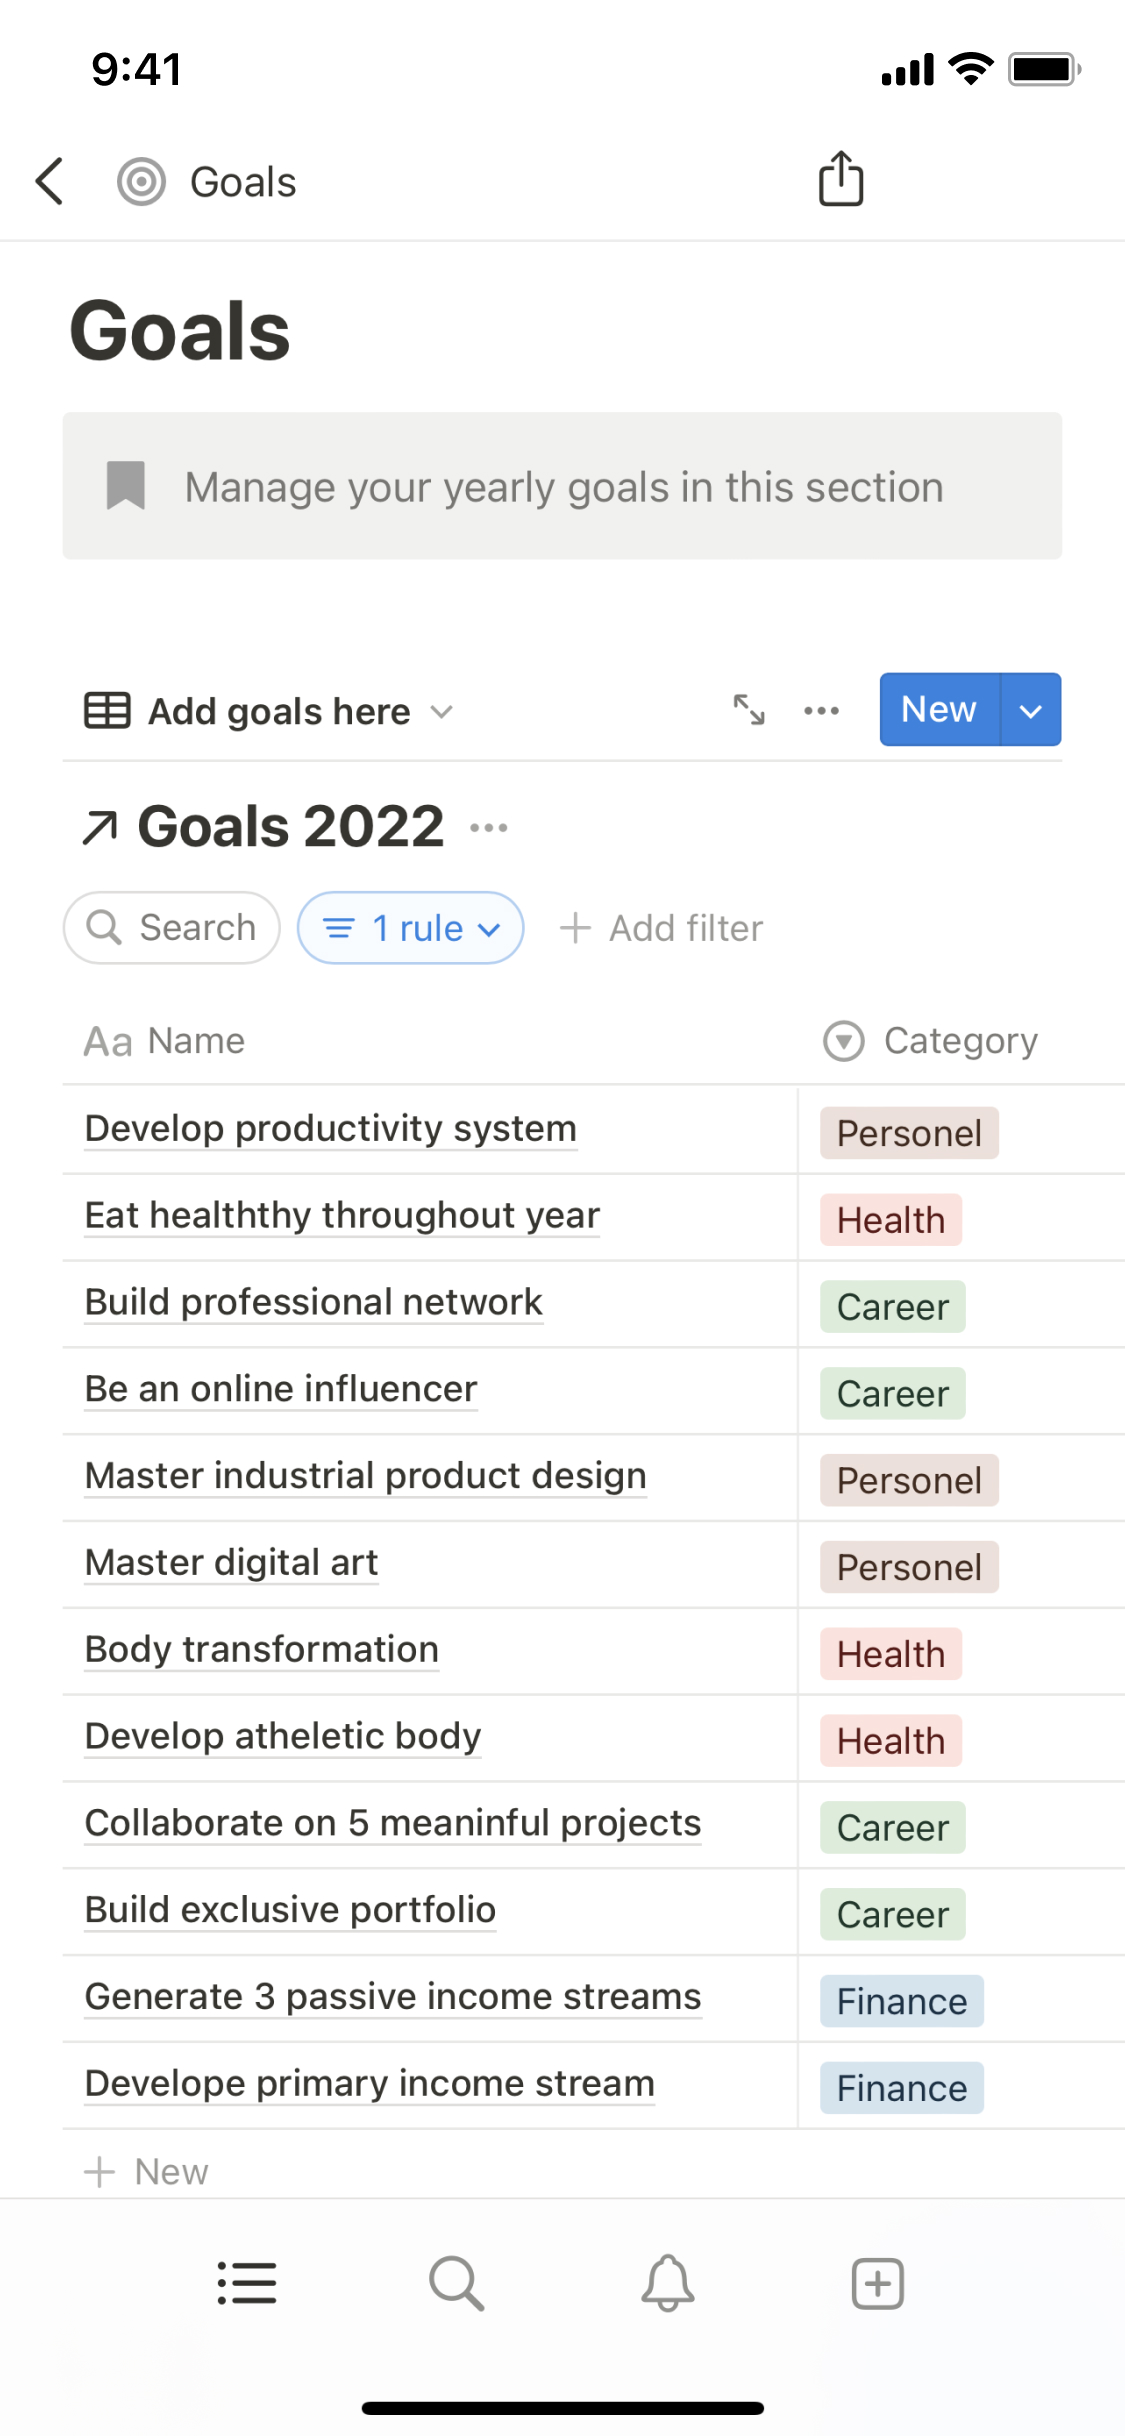The height and width of the screenshot is (2436, 1125).
Task: Open notifications bell icon
Action: (667, 2283)
